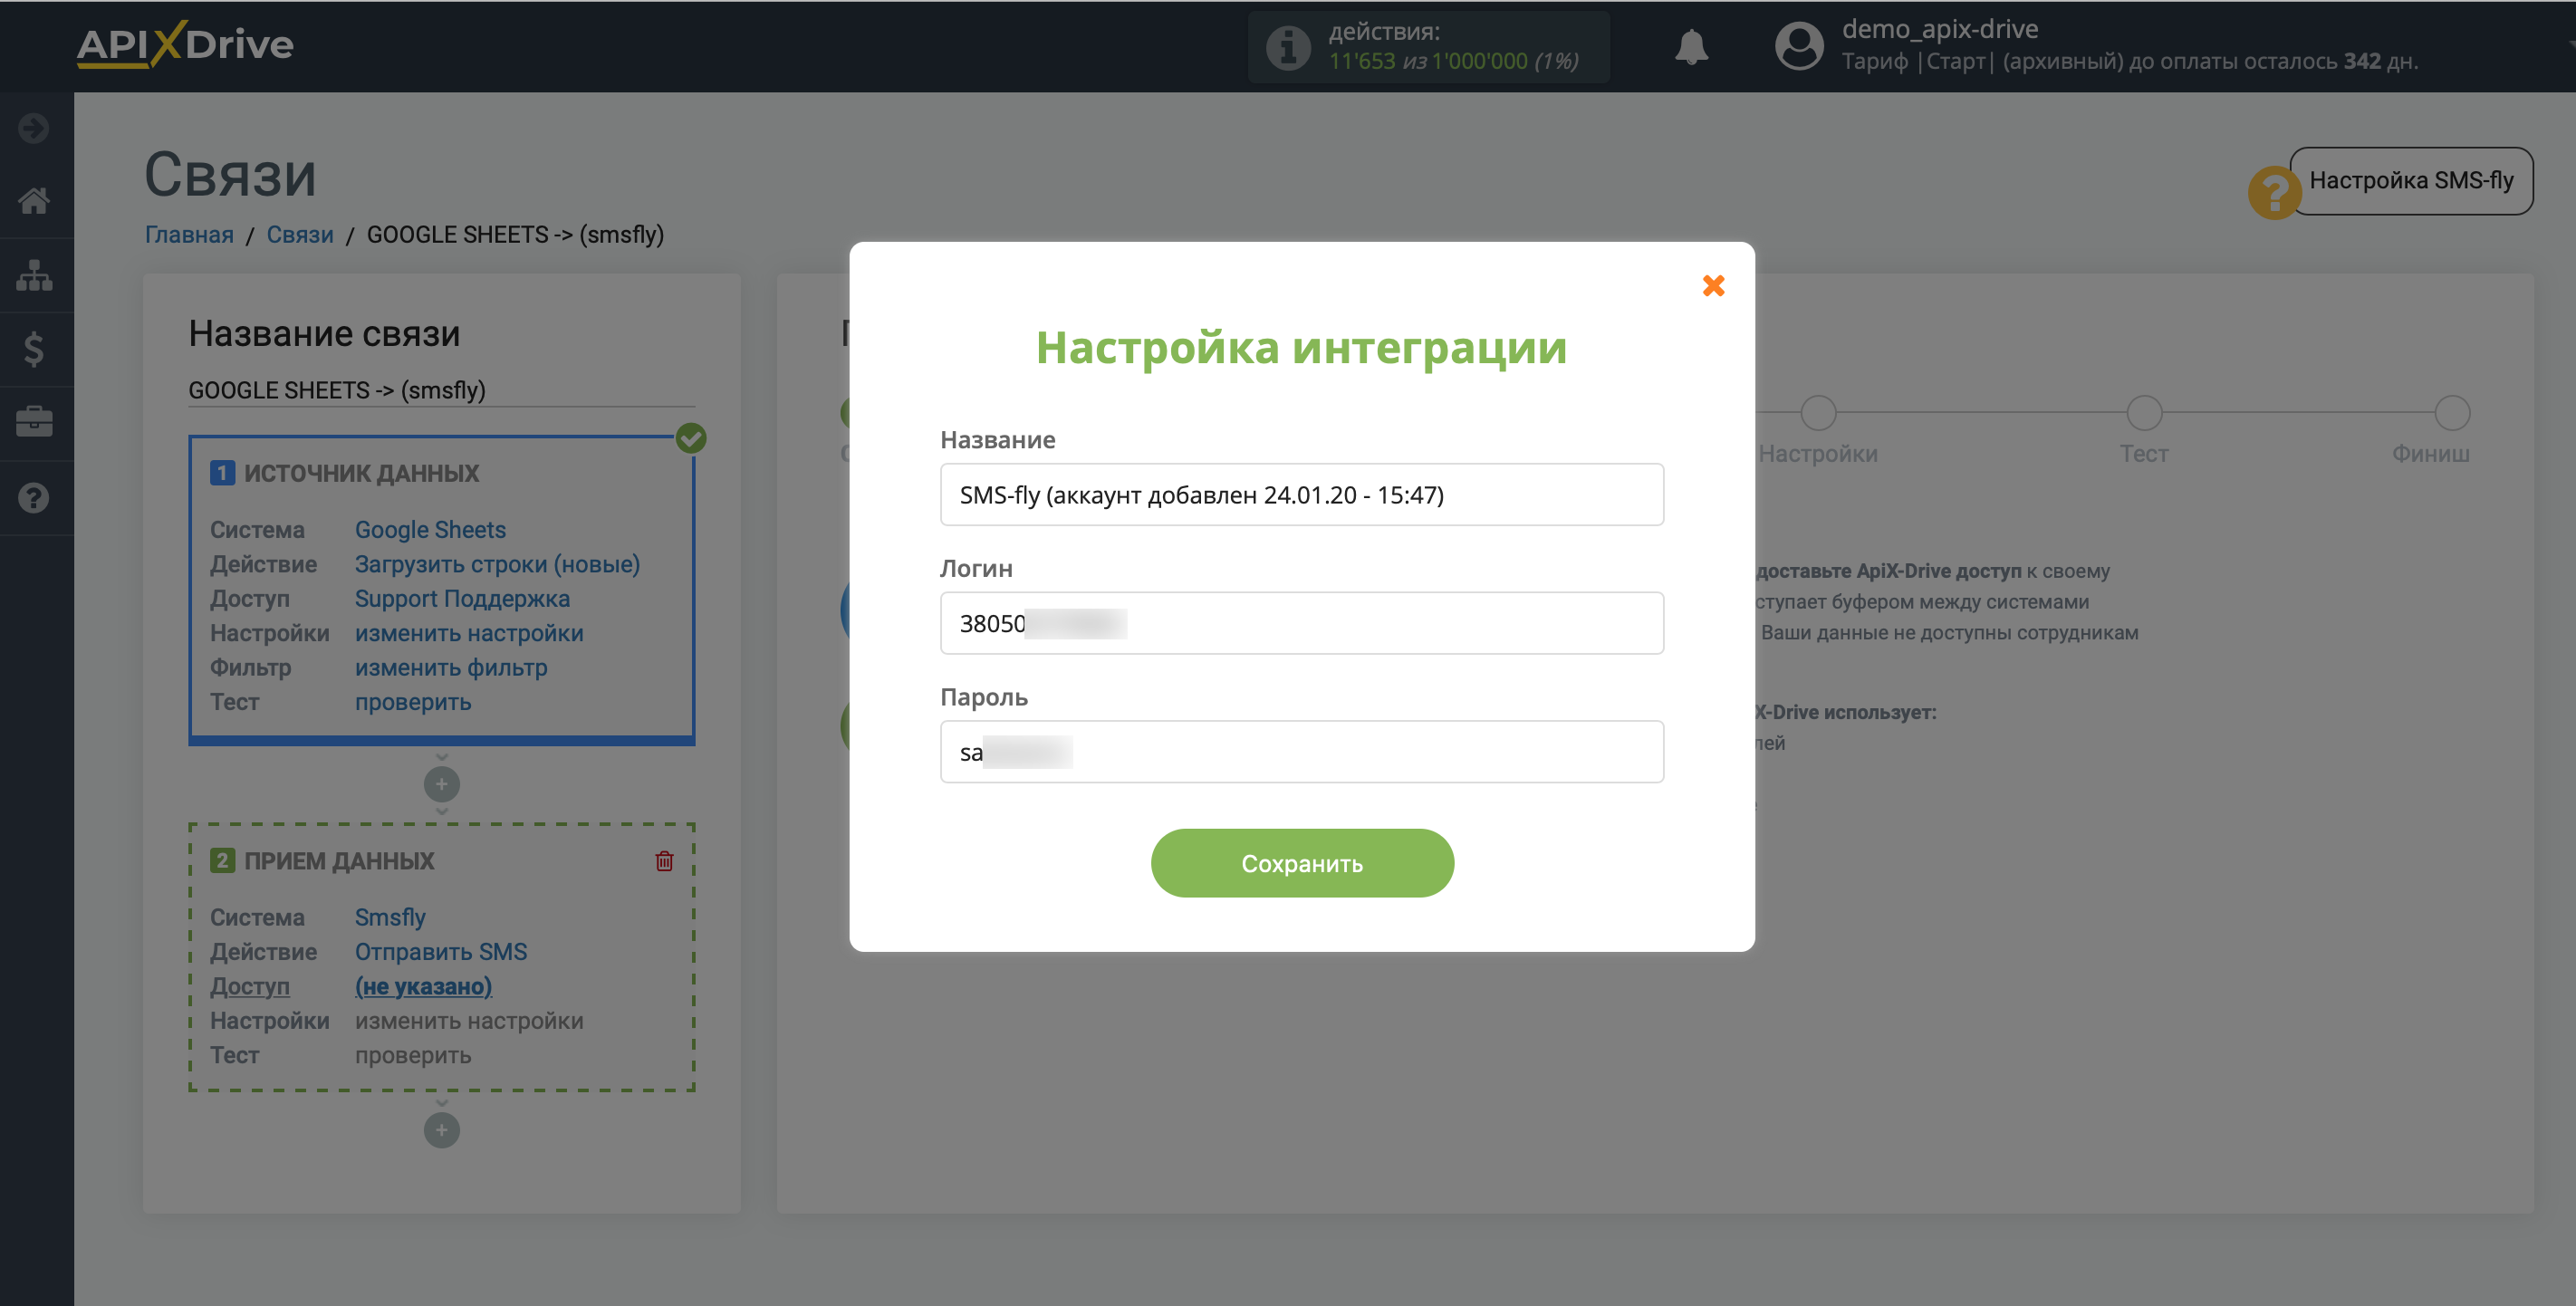Click source проверить test link
Viewport: 2576px width, 1306px height.
(413, 702)
